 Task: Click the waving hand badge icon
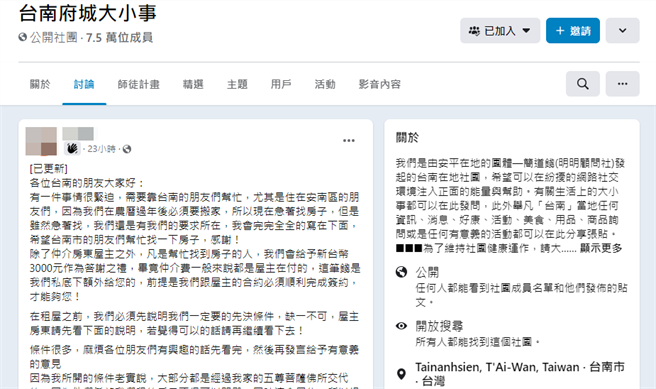click(72, 148)
